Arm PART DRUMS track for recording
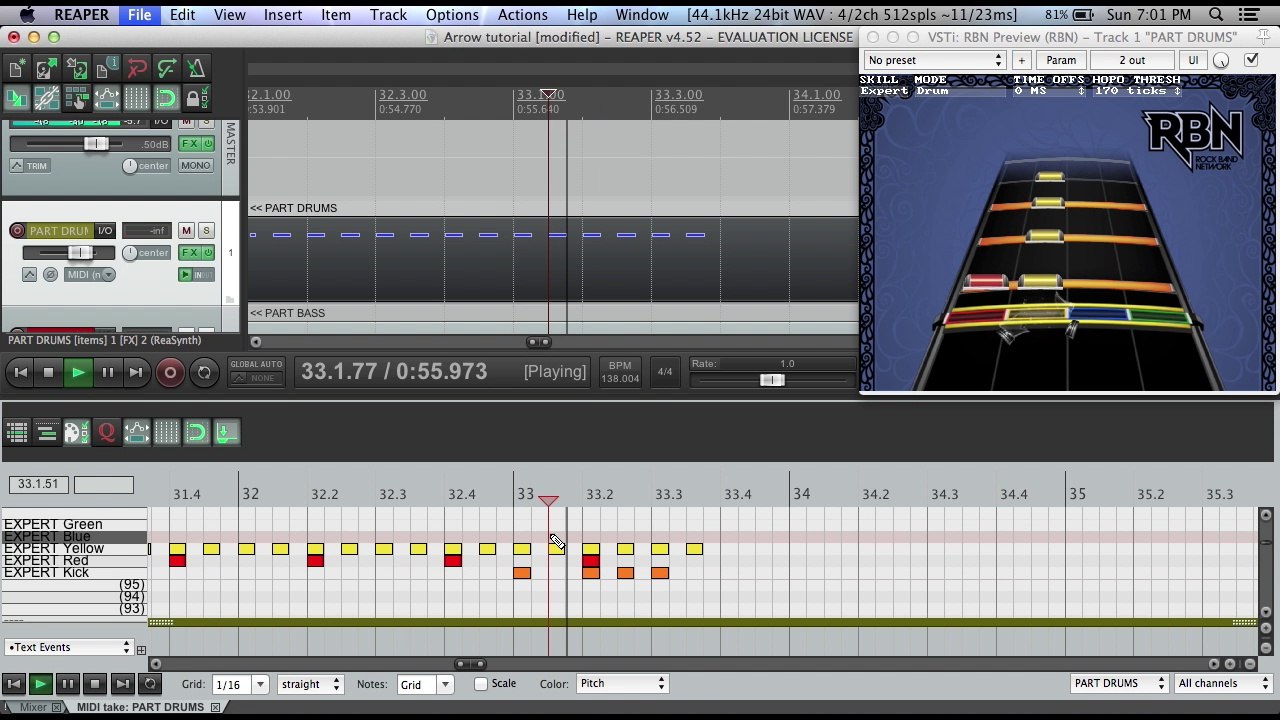Viewport: 1280px width, 720px height. pos(17,231)
